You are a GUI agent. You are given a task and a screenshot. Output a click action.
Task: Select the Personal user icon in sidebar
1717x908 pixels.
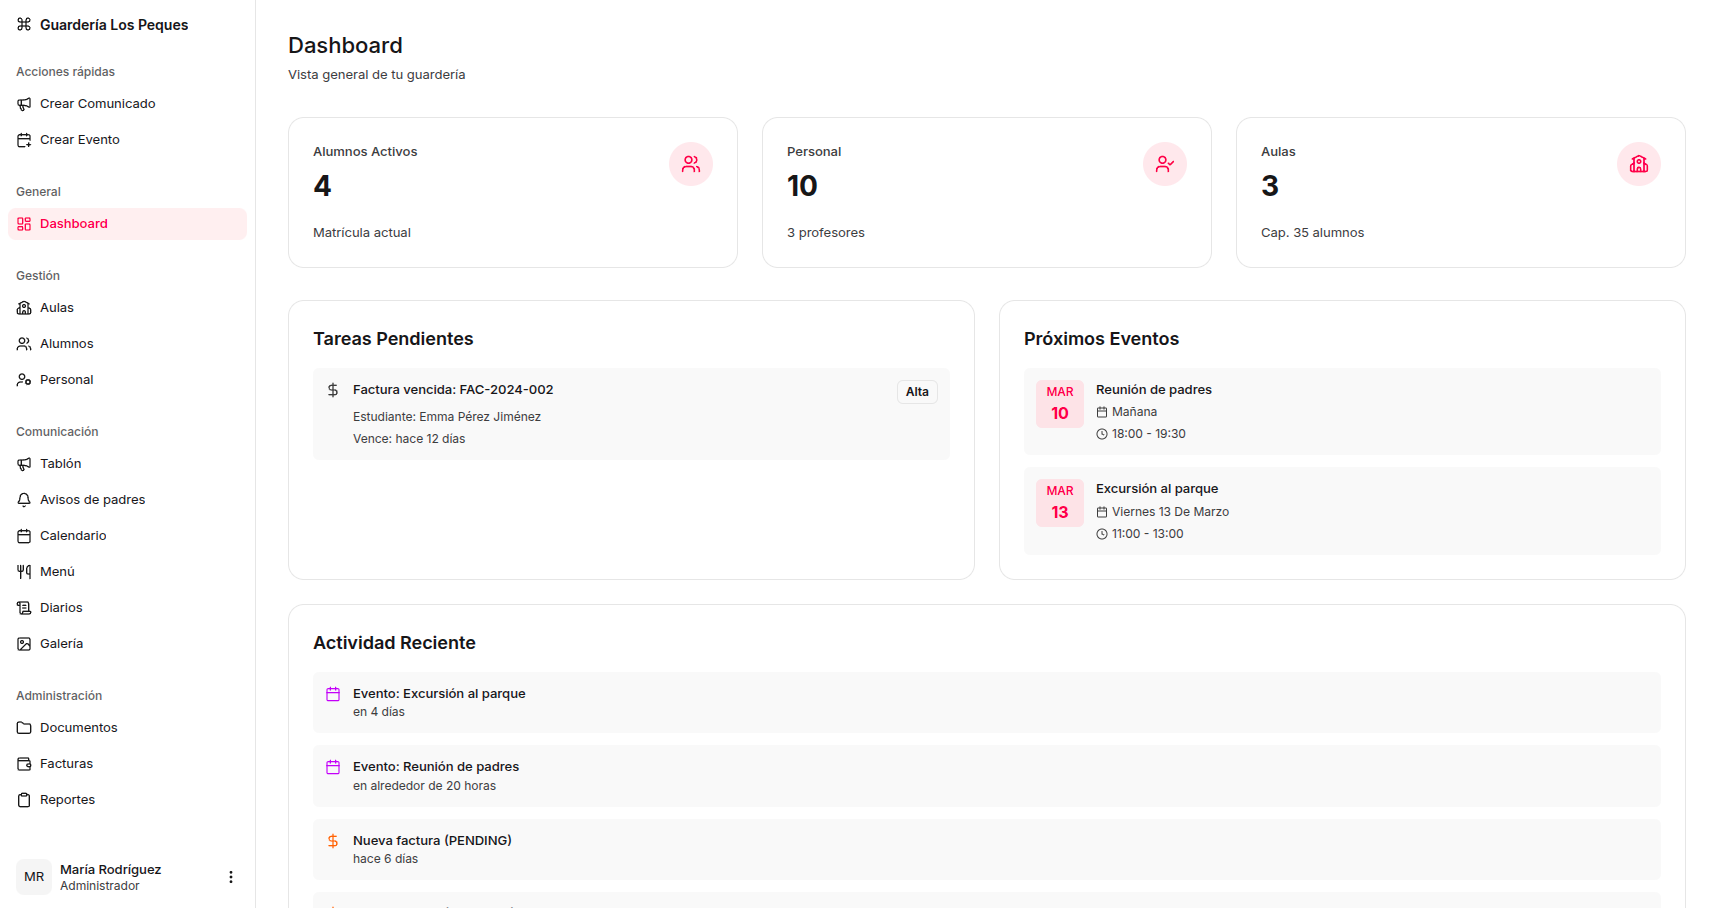(x=24, y=379)
